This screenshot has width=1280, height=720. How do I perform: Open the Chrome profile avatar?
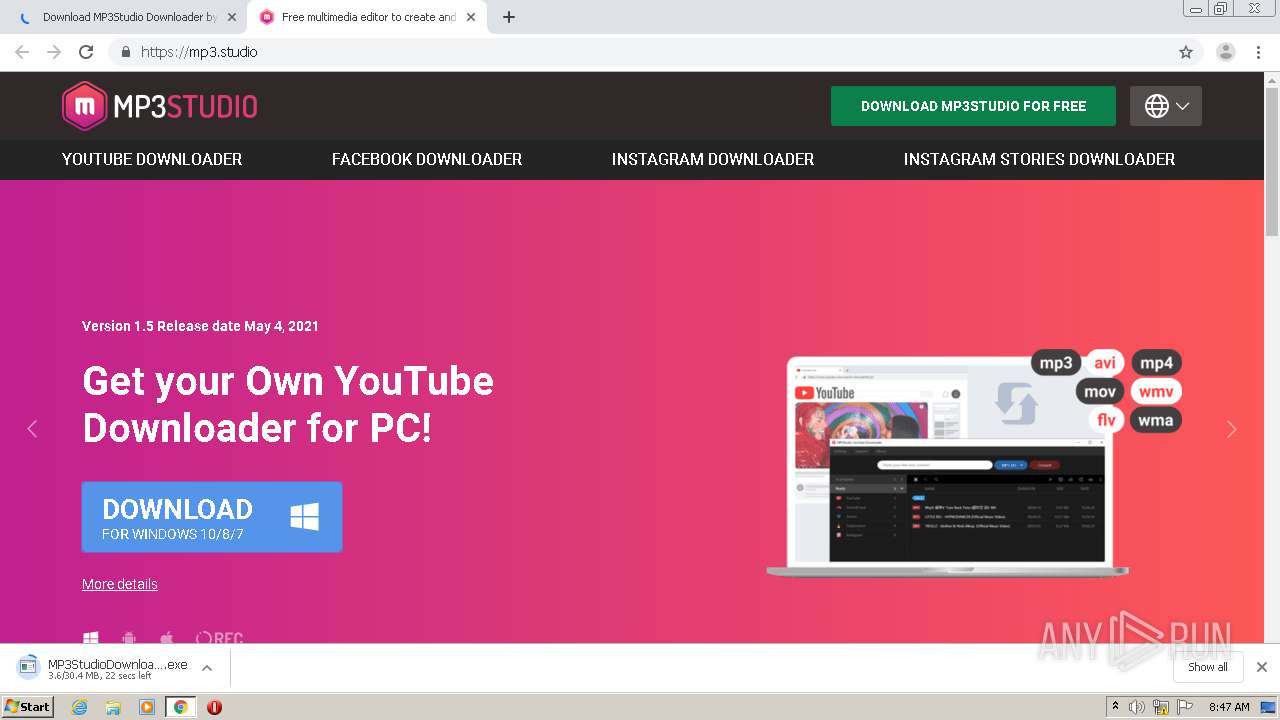point(1226,52)
